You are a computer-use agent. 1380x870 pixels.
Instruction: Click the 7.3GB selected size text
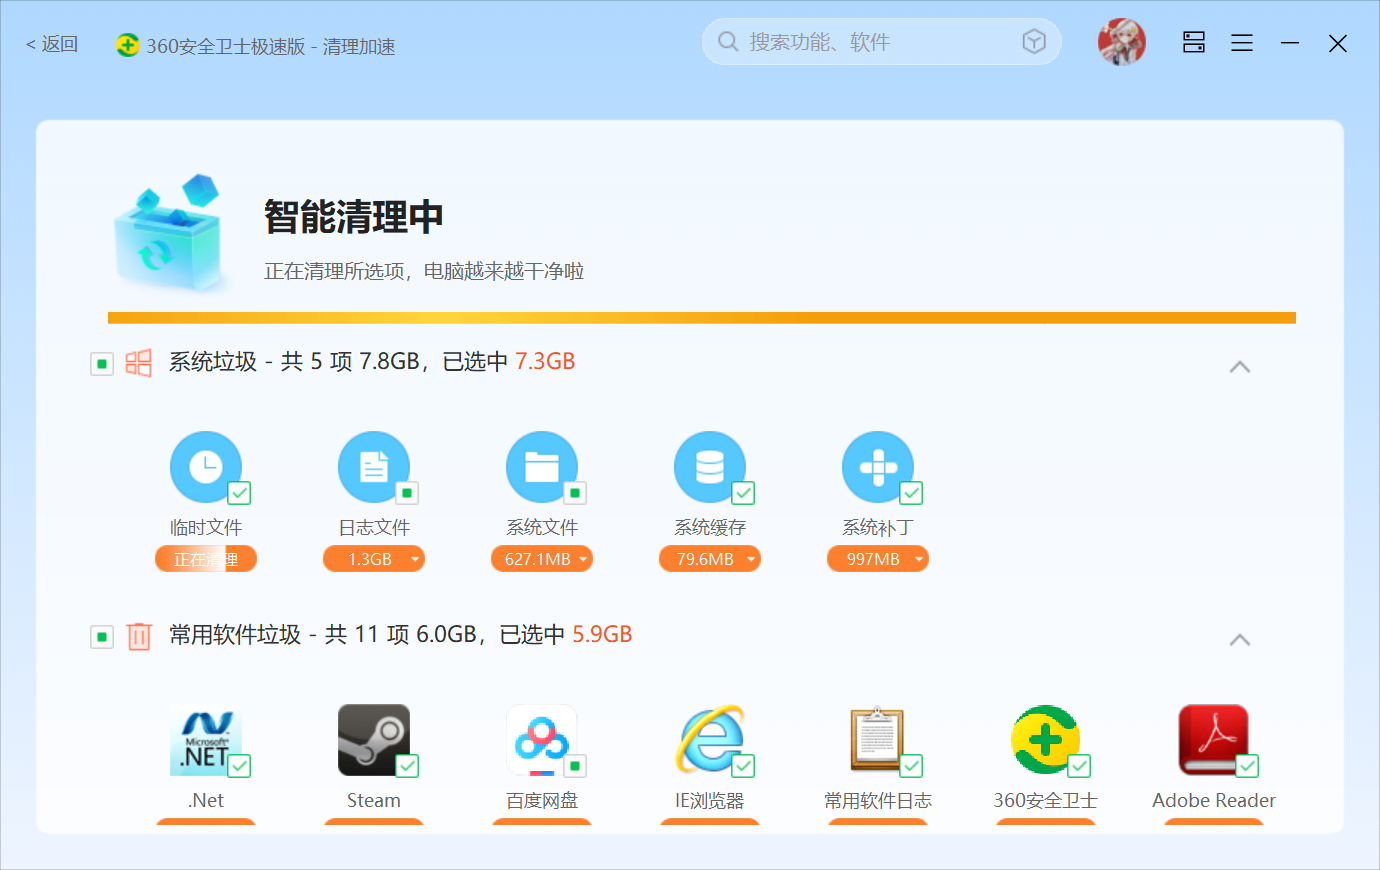point(545,362)
